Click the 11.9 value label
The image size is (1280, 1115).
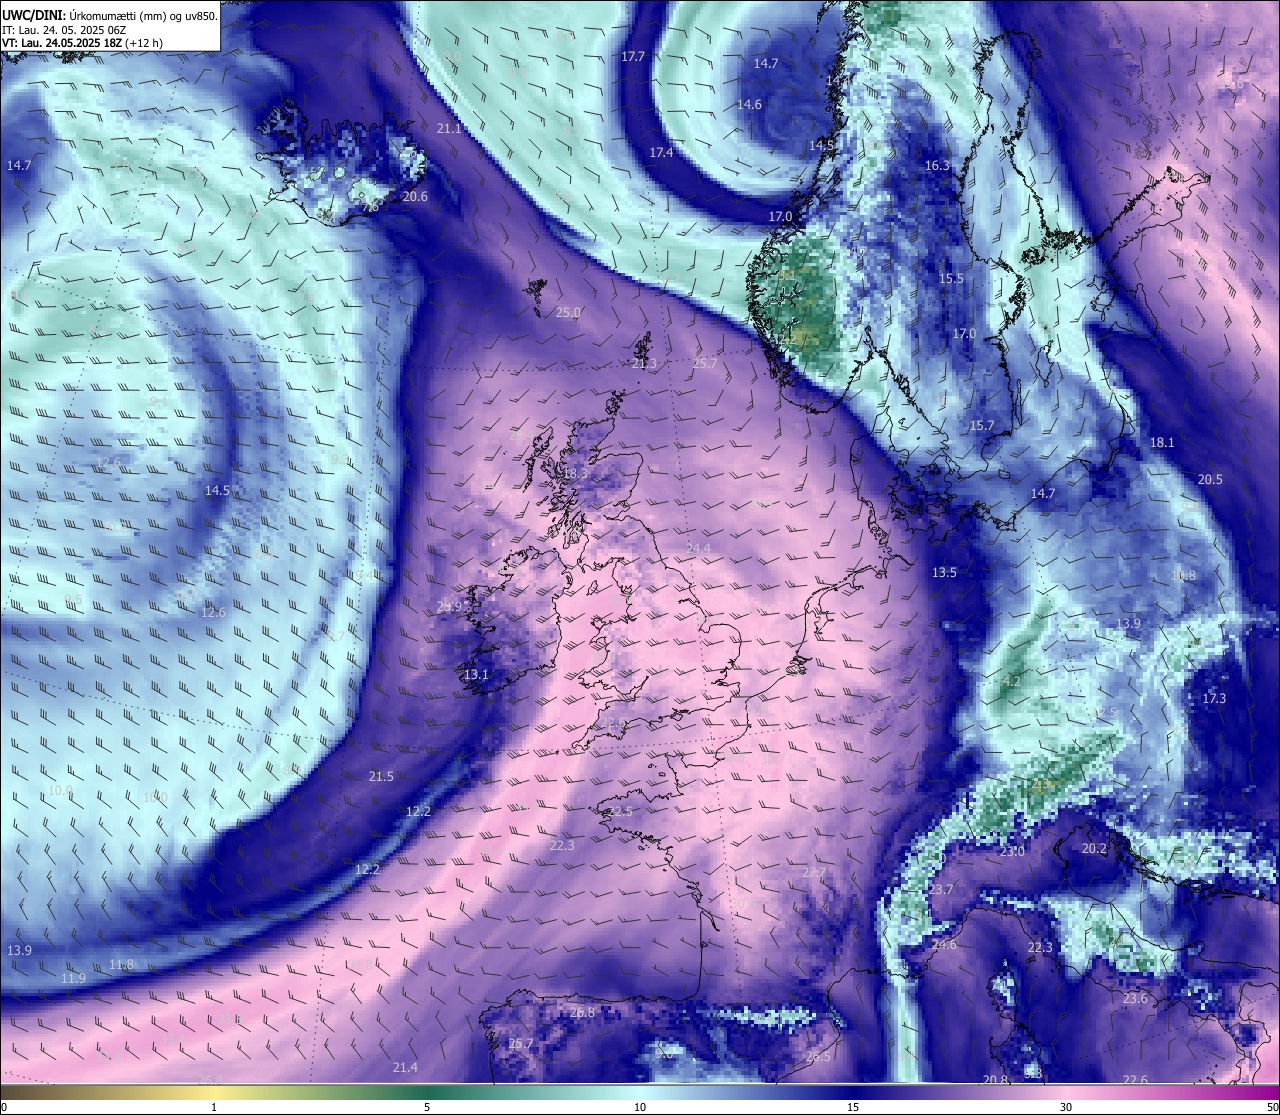73,979
